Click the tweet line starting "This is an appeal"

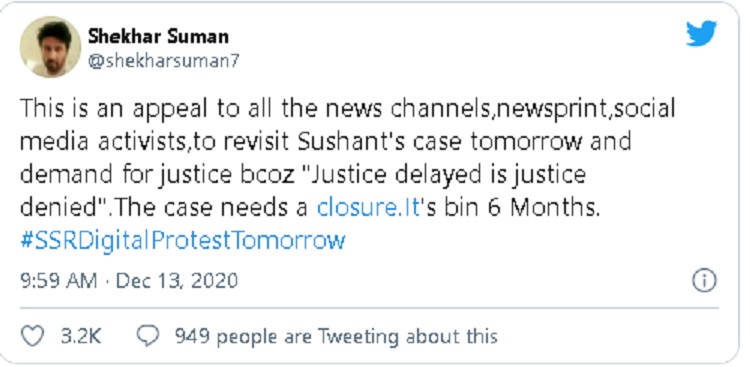tap(347, 109)
